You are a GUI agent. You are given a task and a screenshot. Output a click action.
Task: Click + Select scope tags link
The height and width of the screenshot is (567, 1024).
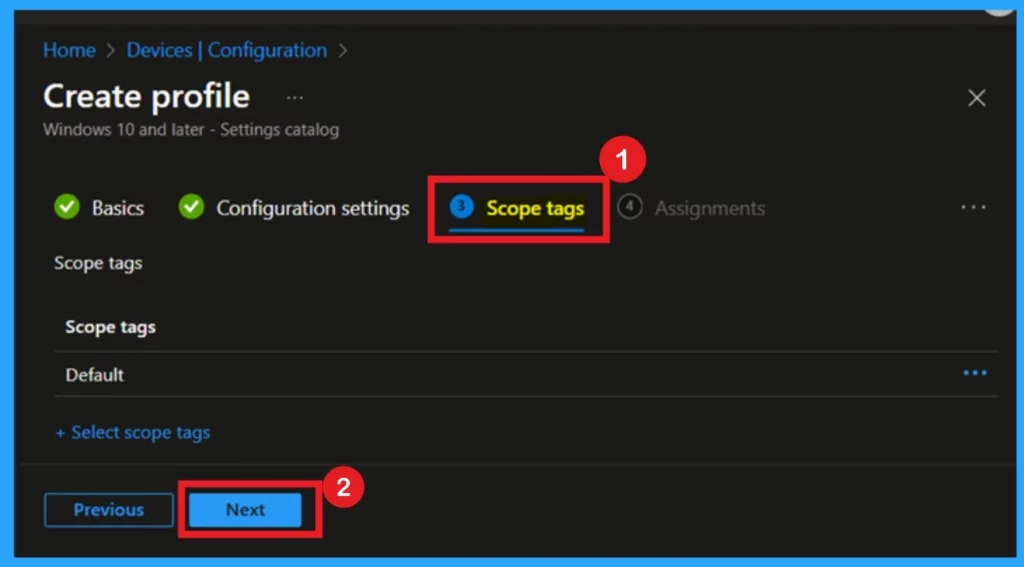coord(133,432)
